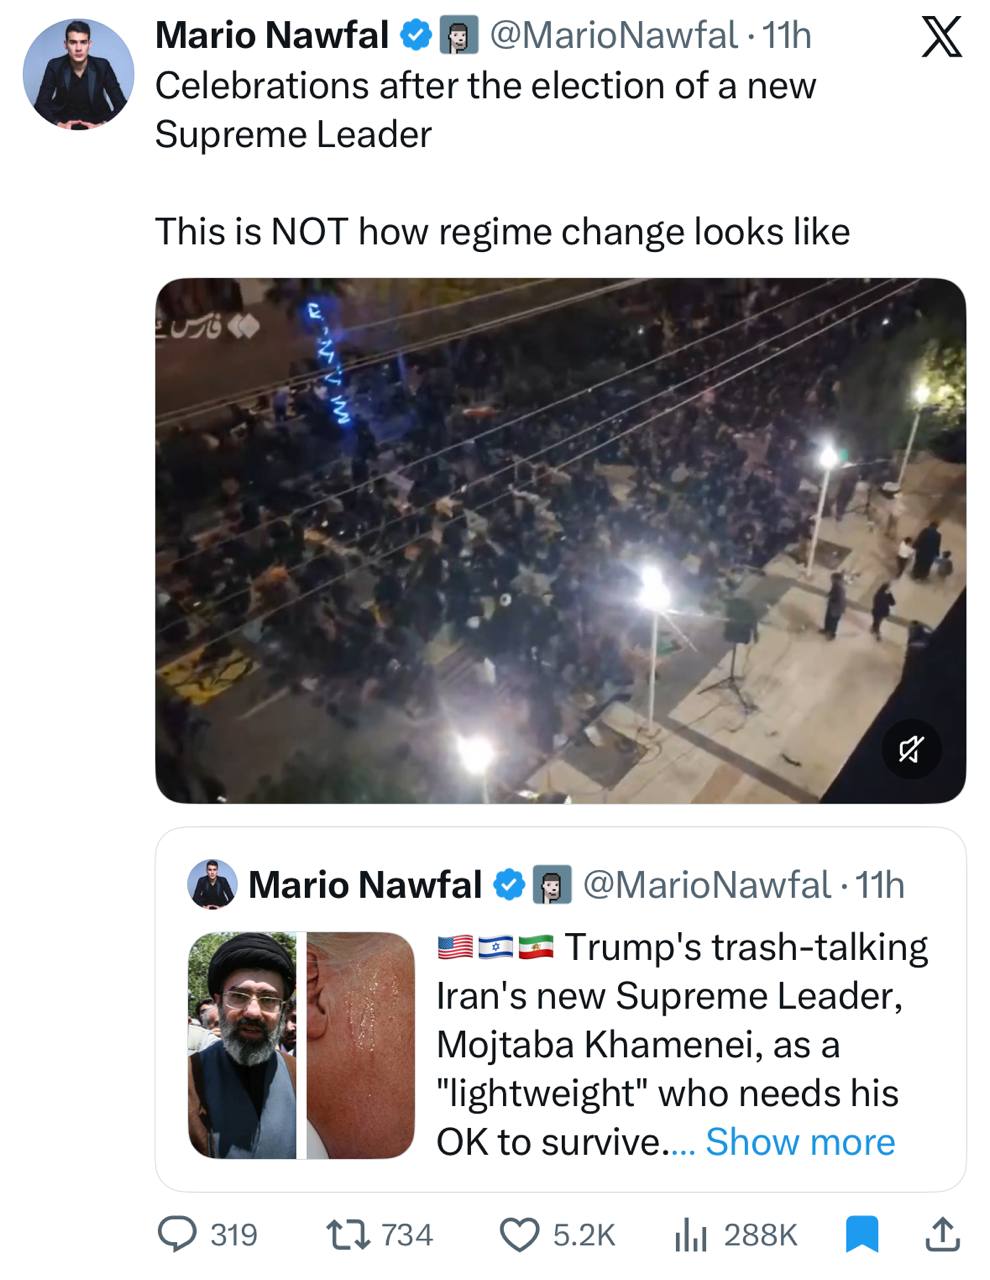The height and width of the screenshot is (1280, 990).
Task: Click the Mario Nawfal name in quoted tweet
Action: coord(364,884)
